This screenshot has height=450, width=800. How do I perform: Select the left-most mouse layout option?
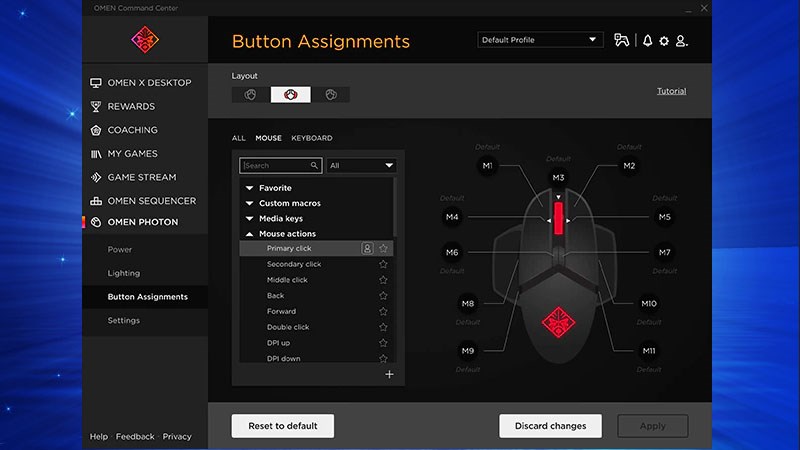pos(251,95)
